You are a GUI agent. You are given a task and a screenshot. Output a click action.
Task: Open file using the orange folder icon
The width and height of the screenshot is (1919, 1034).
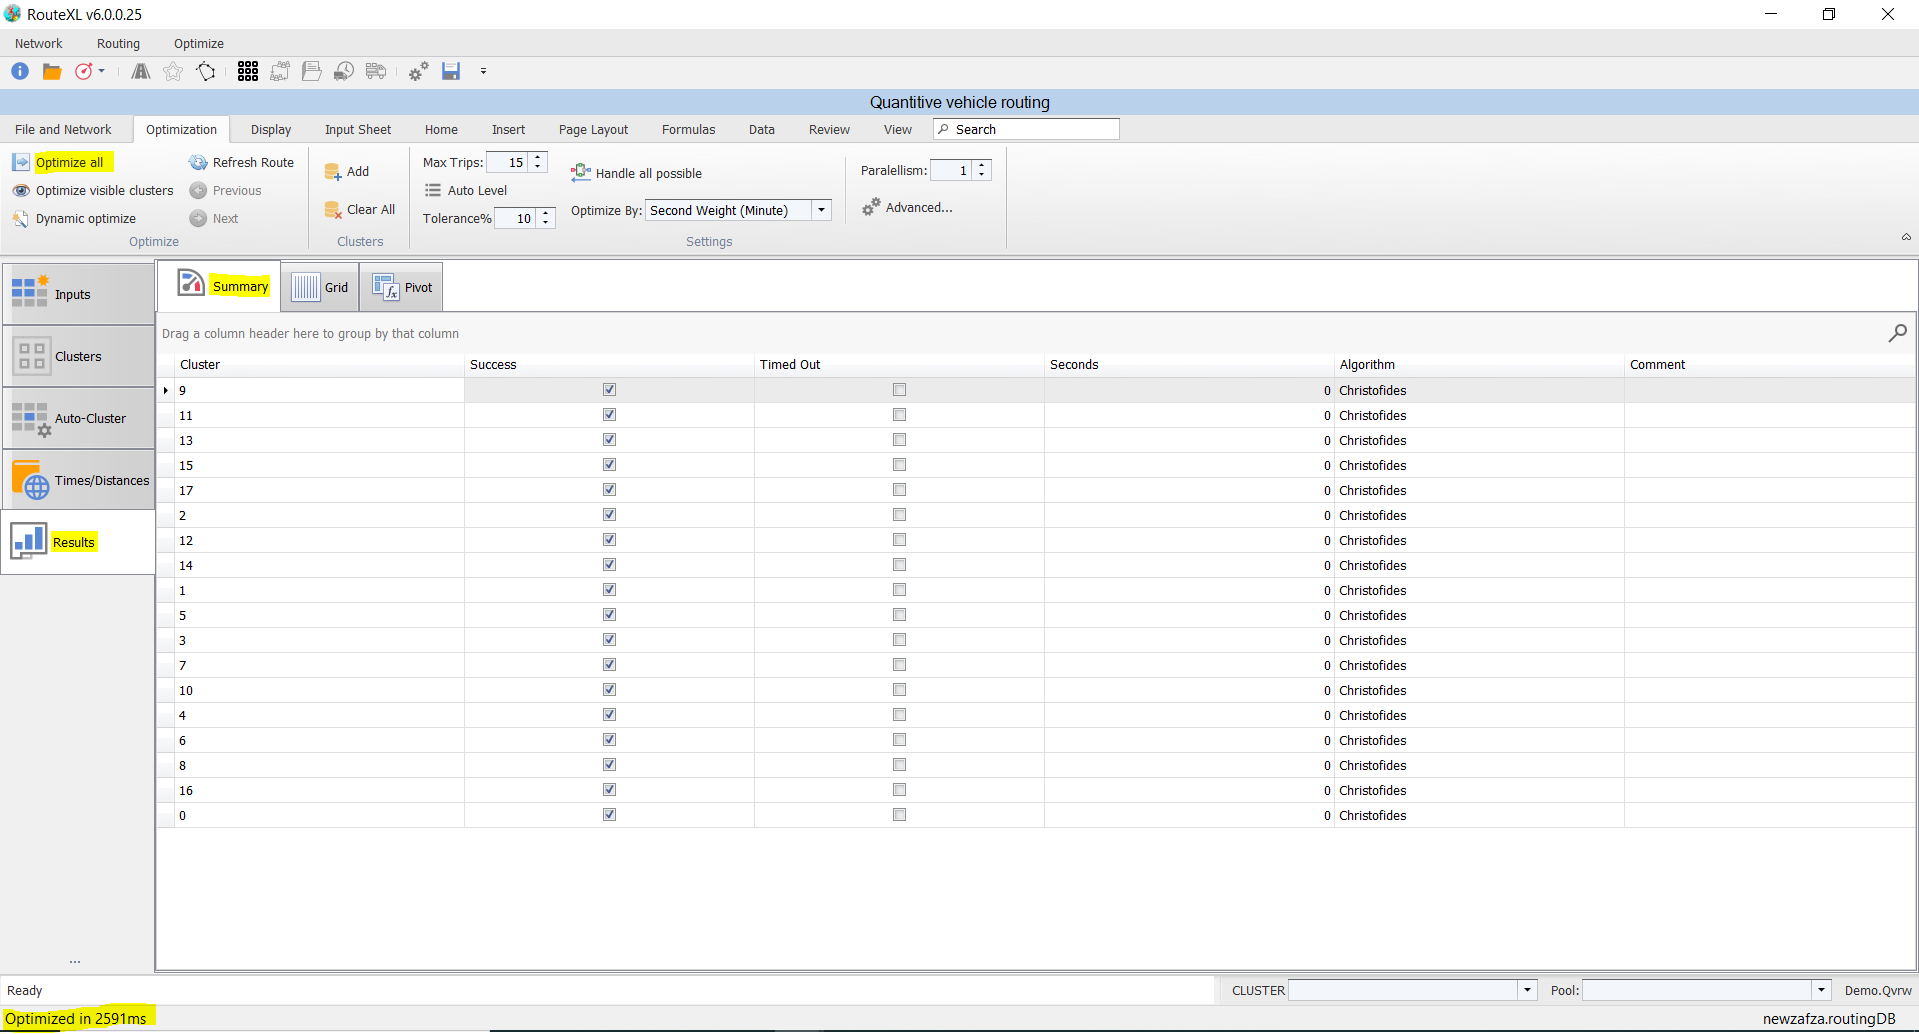[52, 71]
